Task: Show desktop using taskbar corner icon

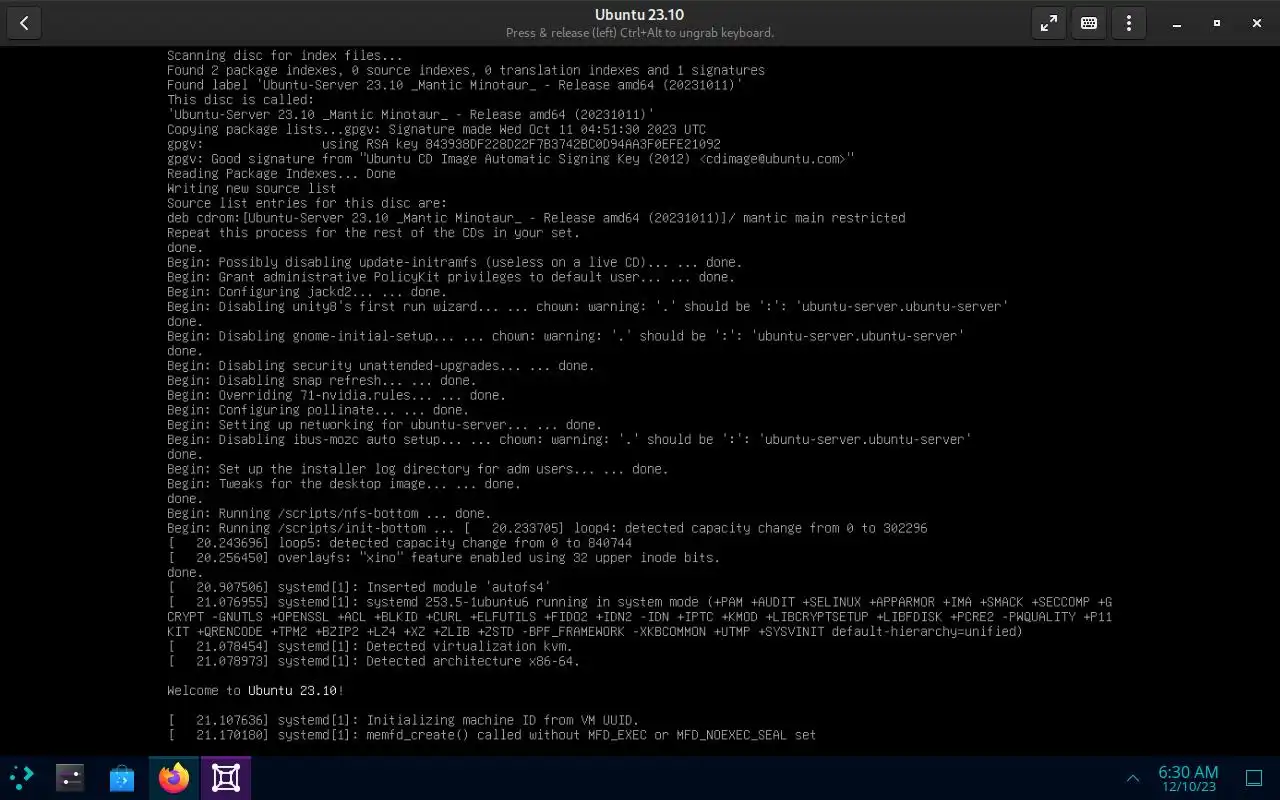Action: [x=1253, y=778]
